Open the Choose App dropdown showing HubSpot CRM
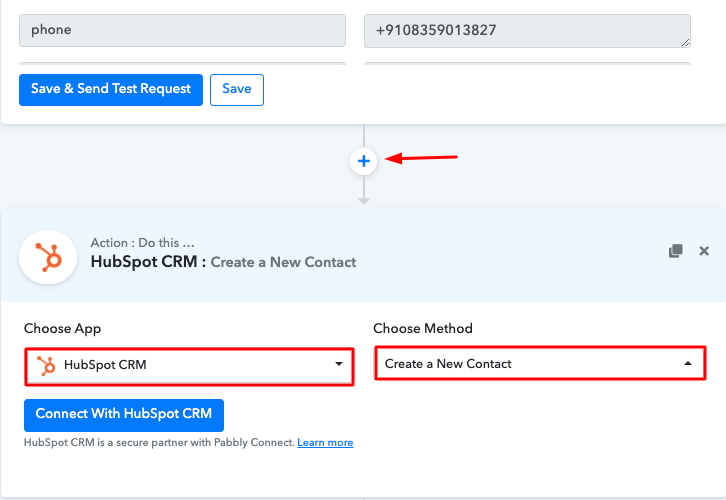The height and width of the screenshot is (500, 726). (x=189, y=365)
